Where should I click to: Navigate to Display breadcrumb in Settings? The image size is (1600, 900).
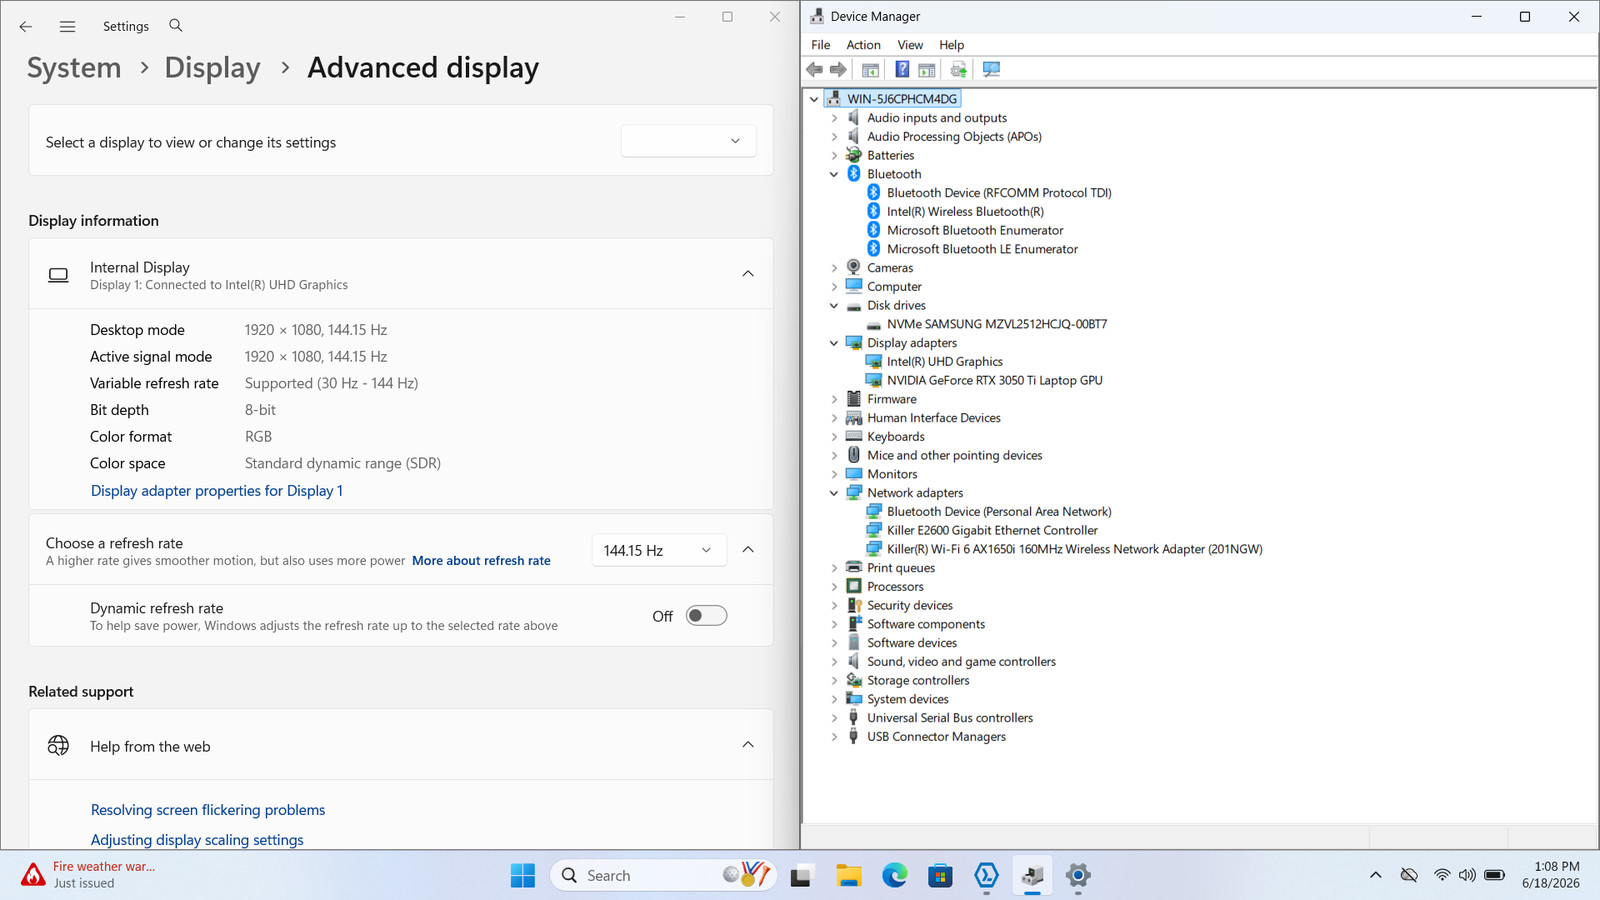[212, 68]
